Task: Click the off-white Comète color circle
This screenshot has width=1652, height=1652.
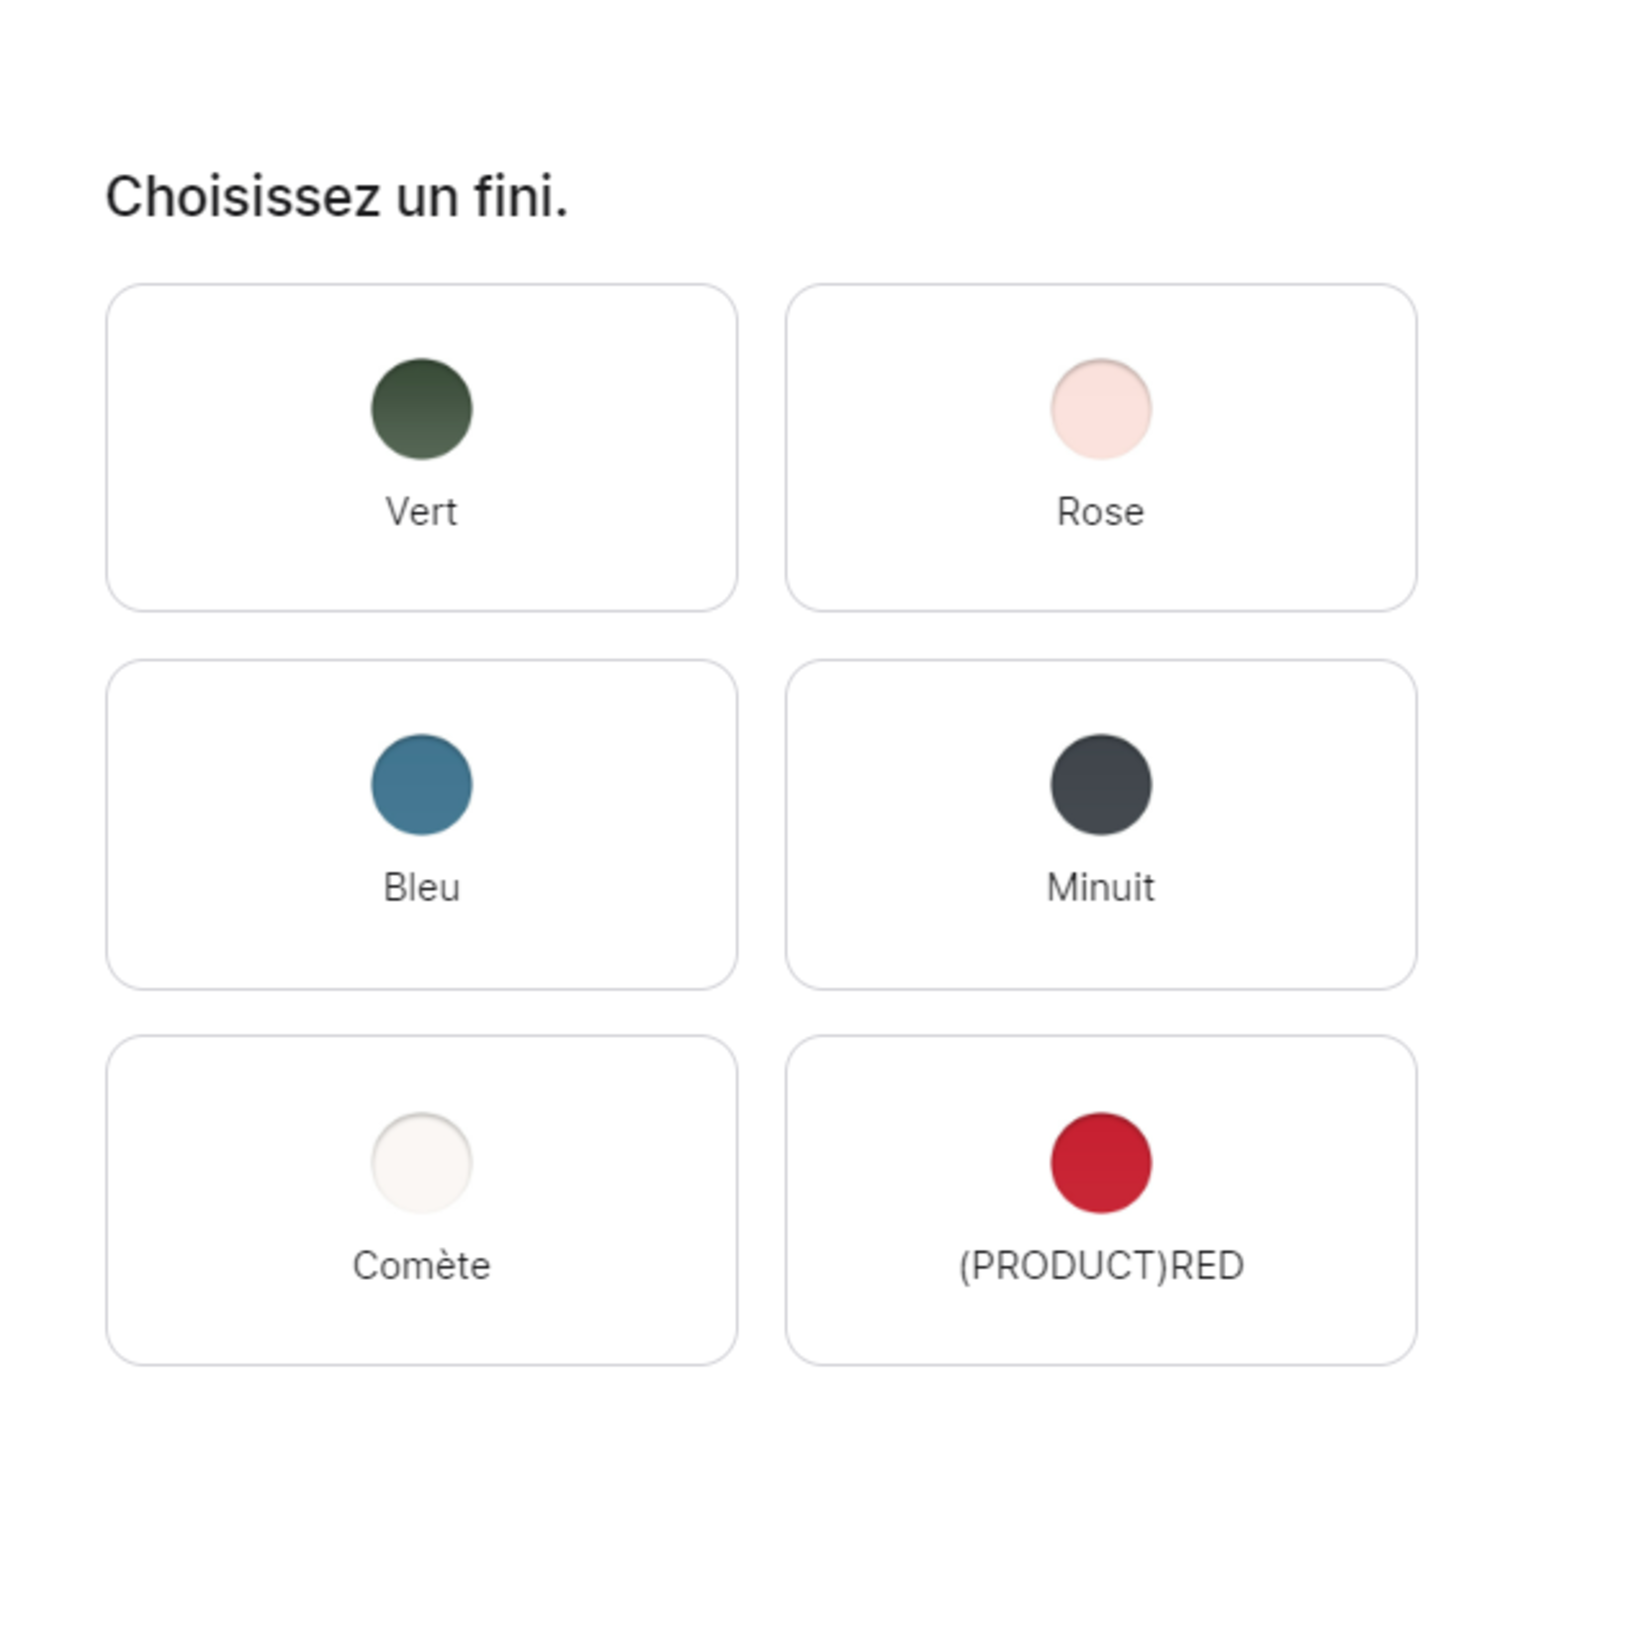Action: [x=421, y=1162]
